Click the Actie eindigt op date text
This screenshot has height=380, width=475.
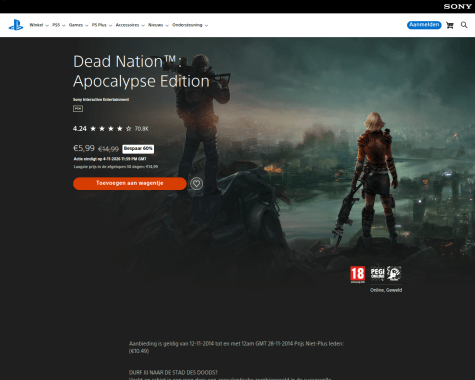[x=110, y=159]
